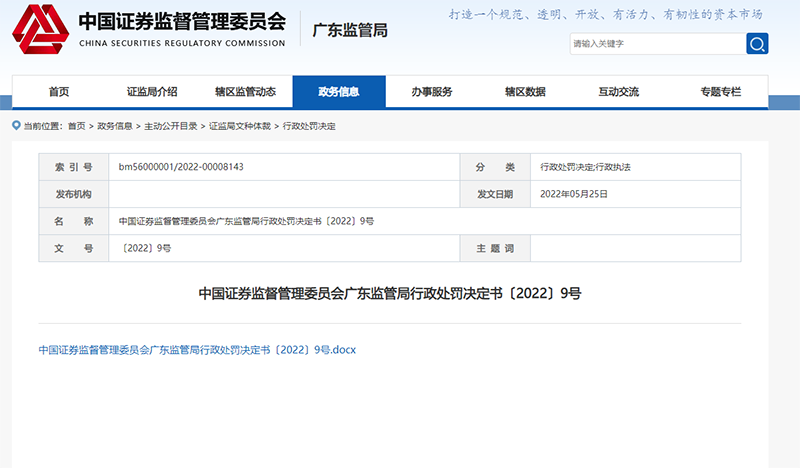The width and height of the screenshot is (800, 468).
Task: Go to 主动公开目录 in the breadcrumb
Action: [170, 126]
